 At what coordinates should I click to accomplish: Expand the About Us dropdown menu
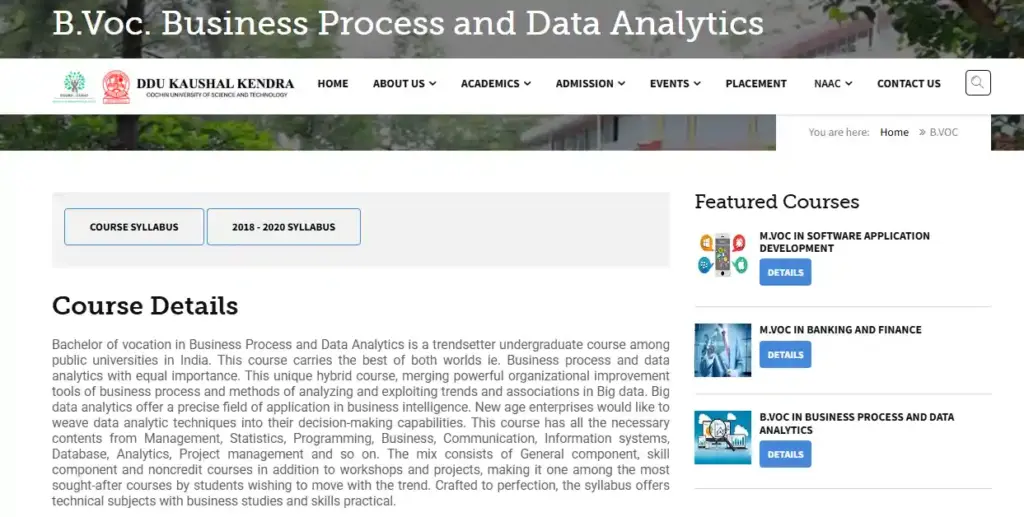coord(404,84)
